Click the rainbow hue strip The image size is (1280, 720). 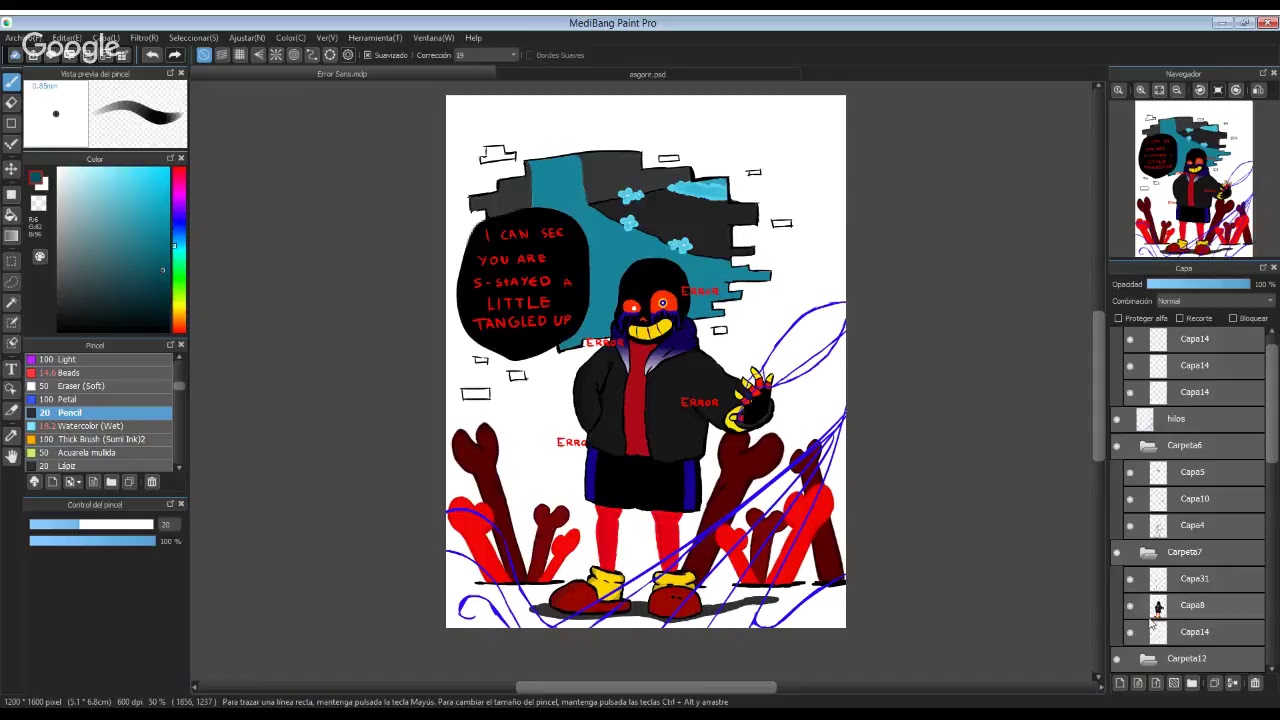pos(179,250)
